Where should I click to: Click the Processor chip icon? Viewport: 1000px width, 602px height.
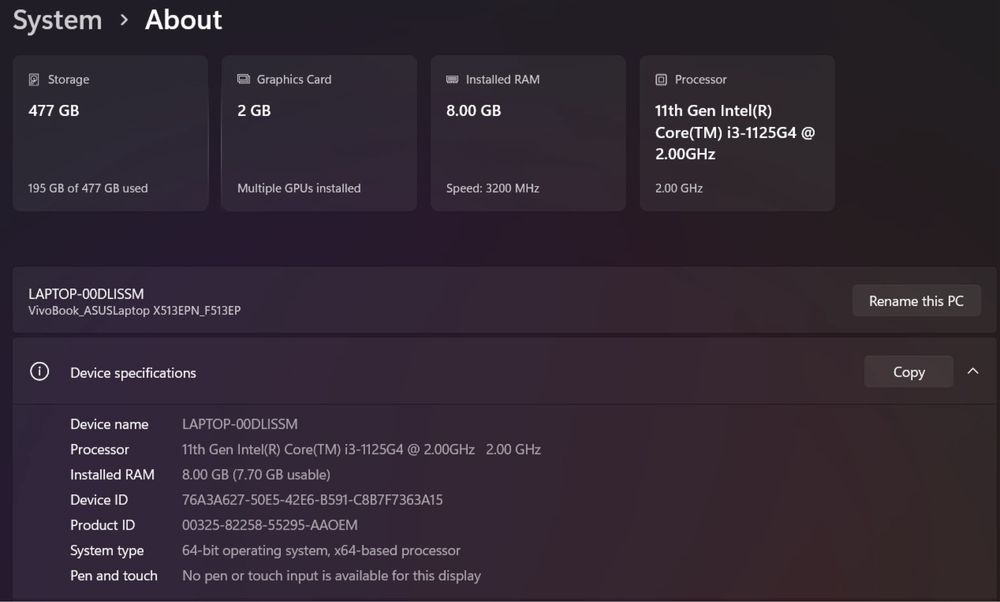(661, 79)
